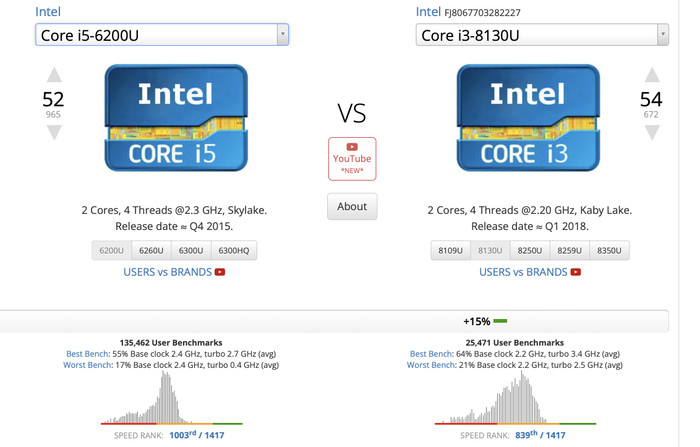Screen dimensions: 700x447
Task: Downvote the Core i3-8130U with down arrow
Action: pos(651,132)
